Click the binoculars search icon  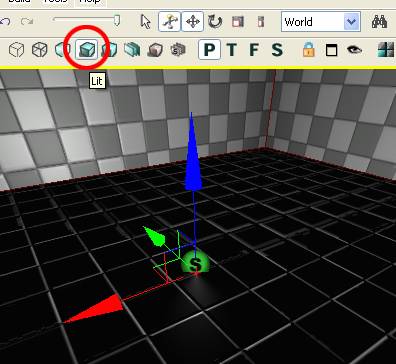click(x=379, y=22)
